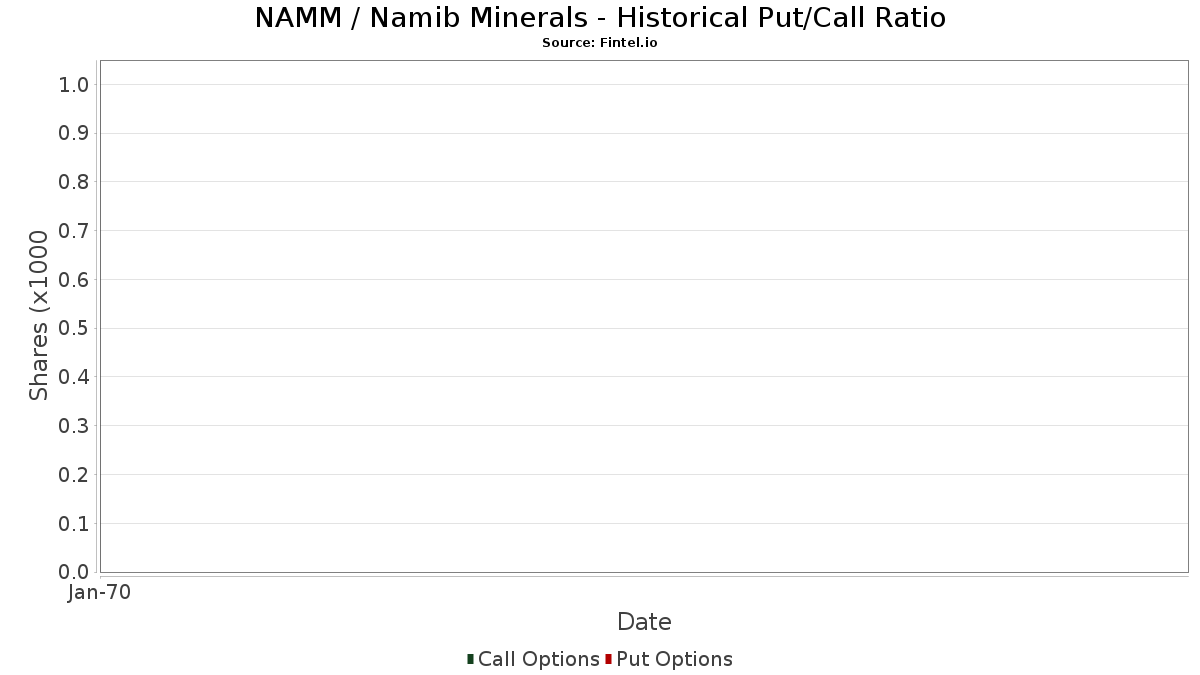The height and width of the screenshot is (675, 1200).
Task: Toggle the Call Options legend label
Action: click(538, 659)
